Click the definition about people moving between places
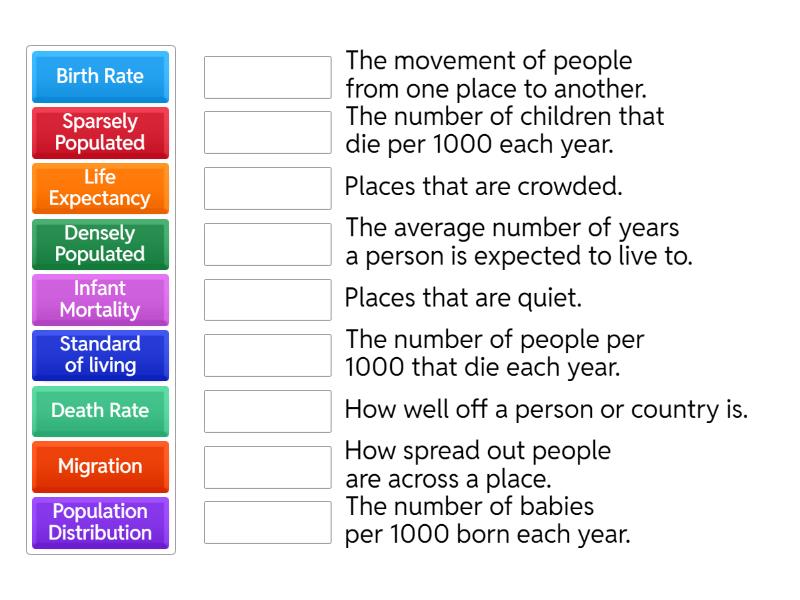Screen dimensions: 800x600 [x=488, y=74]
